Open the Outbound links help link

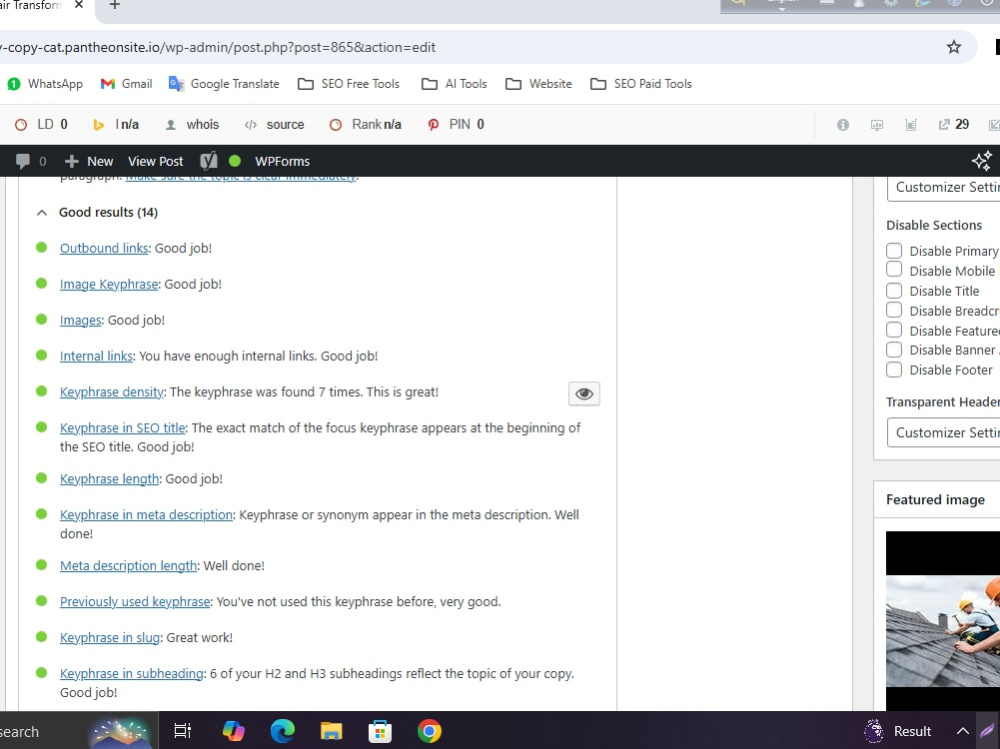pyautogui.click(x=104, y=248)
